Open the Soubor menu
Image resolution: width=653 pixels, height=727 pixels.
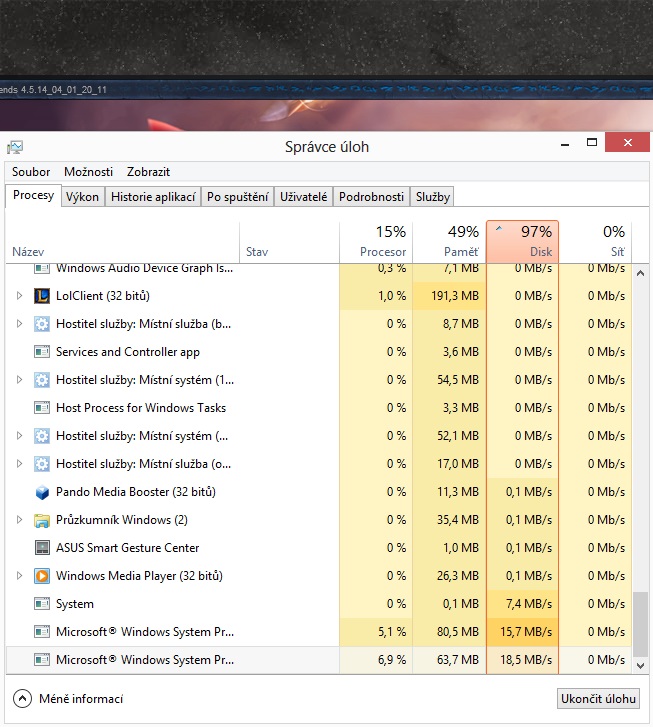point(31,172)
